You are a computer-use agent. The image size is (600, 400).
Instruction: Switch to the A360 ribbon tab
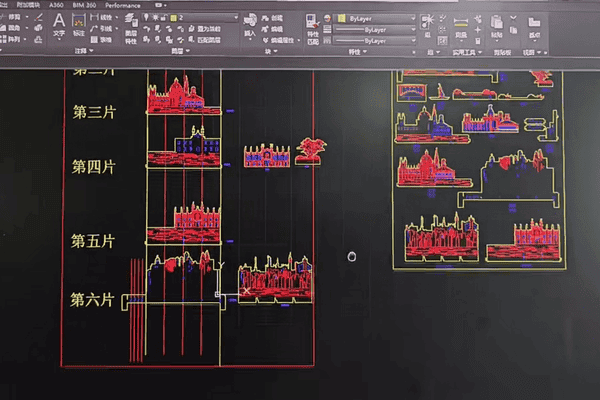pos(56,5)
